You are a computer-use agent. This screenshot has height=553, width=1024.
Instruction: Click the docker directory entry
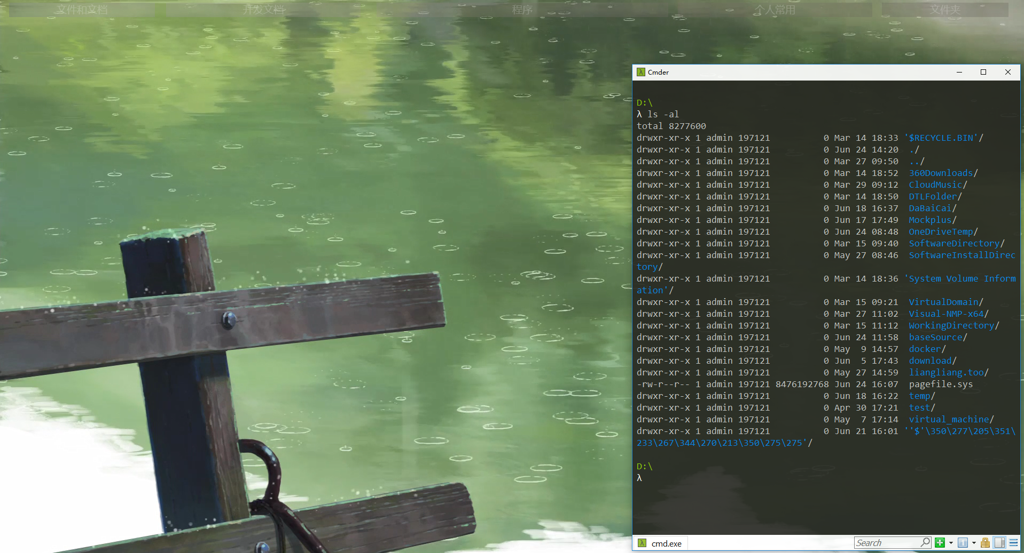pyautogui.click(x=925, y=349)
